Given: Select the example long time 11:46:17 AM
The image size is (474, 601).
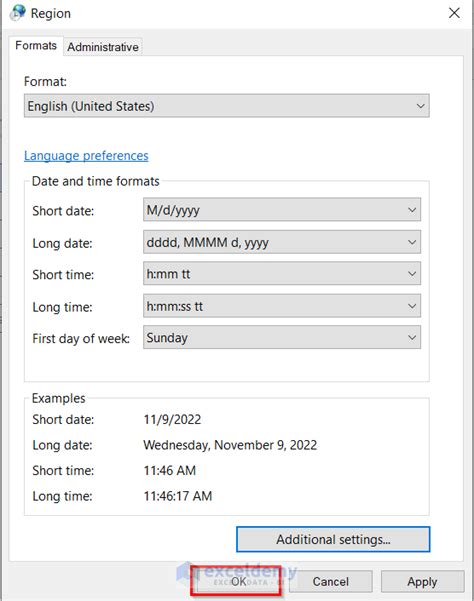Looking at the screenshot, I should coord(177,496).
